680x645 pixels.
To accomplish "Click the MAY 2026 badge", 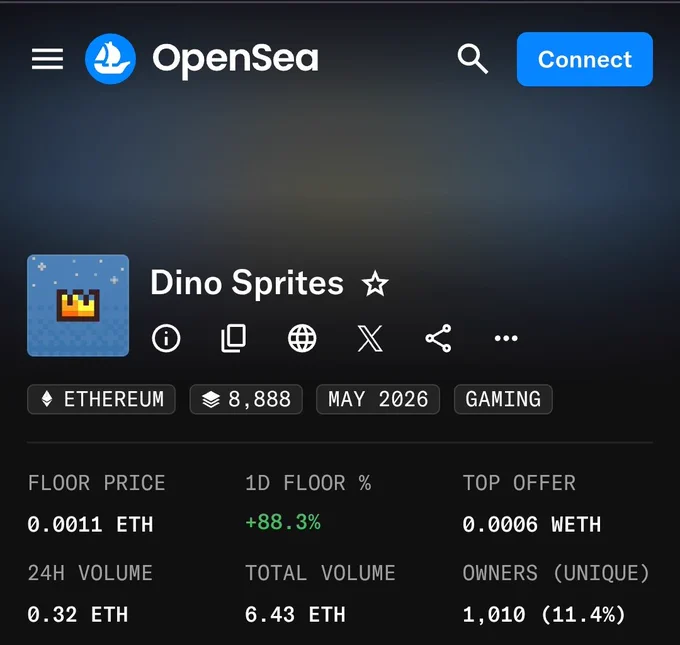I will point(378,399).
